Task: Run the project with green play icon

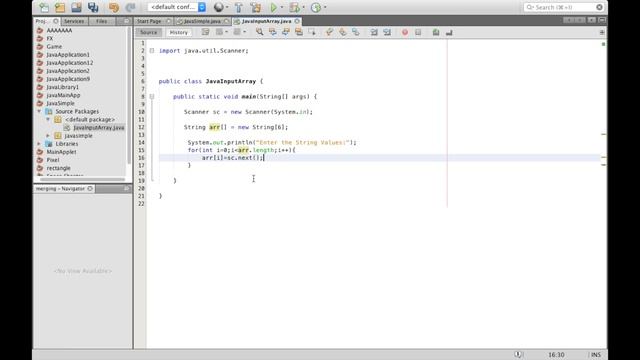Action: (273, 7)
